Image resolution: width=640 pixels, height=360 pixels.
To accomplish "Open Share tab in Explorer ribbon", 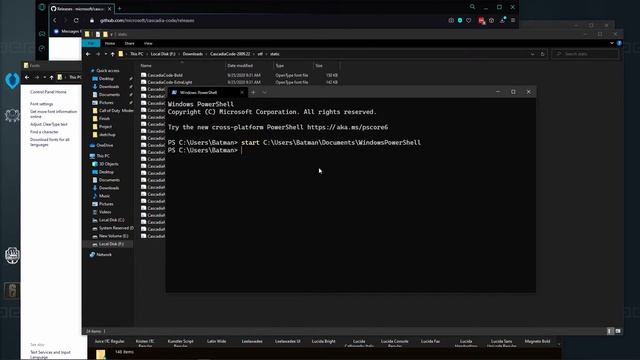I will point(129,43).
